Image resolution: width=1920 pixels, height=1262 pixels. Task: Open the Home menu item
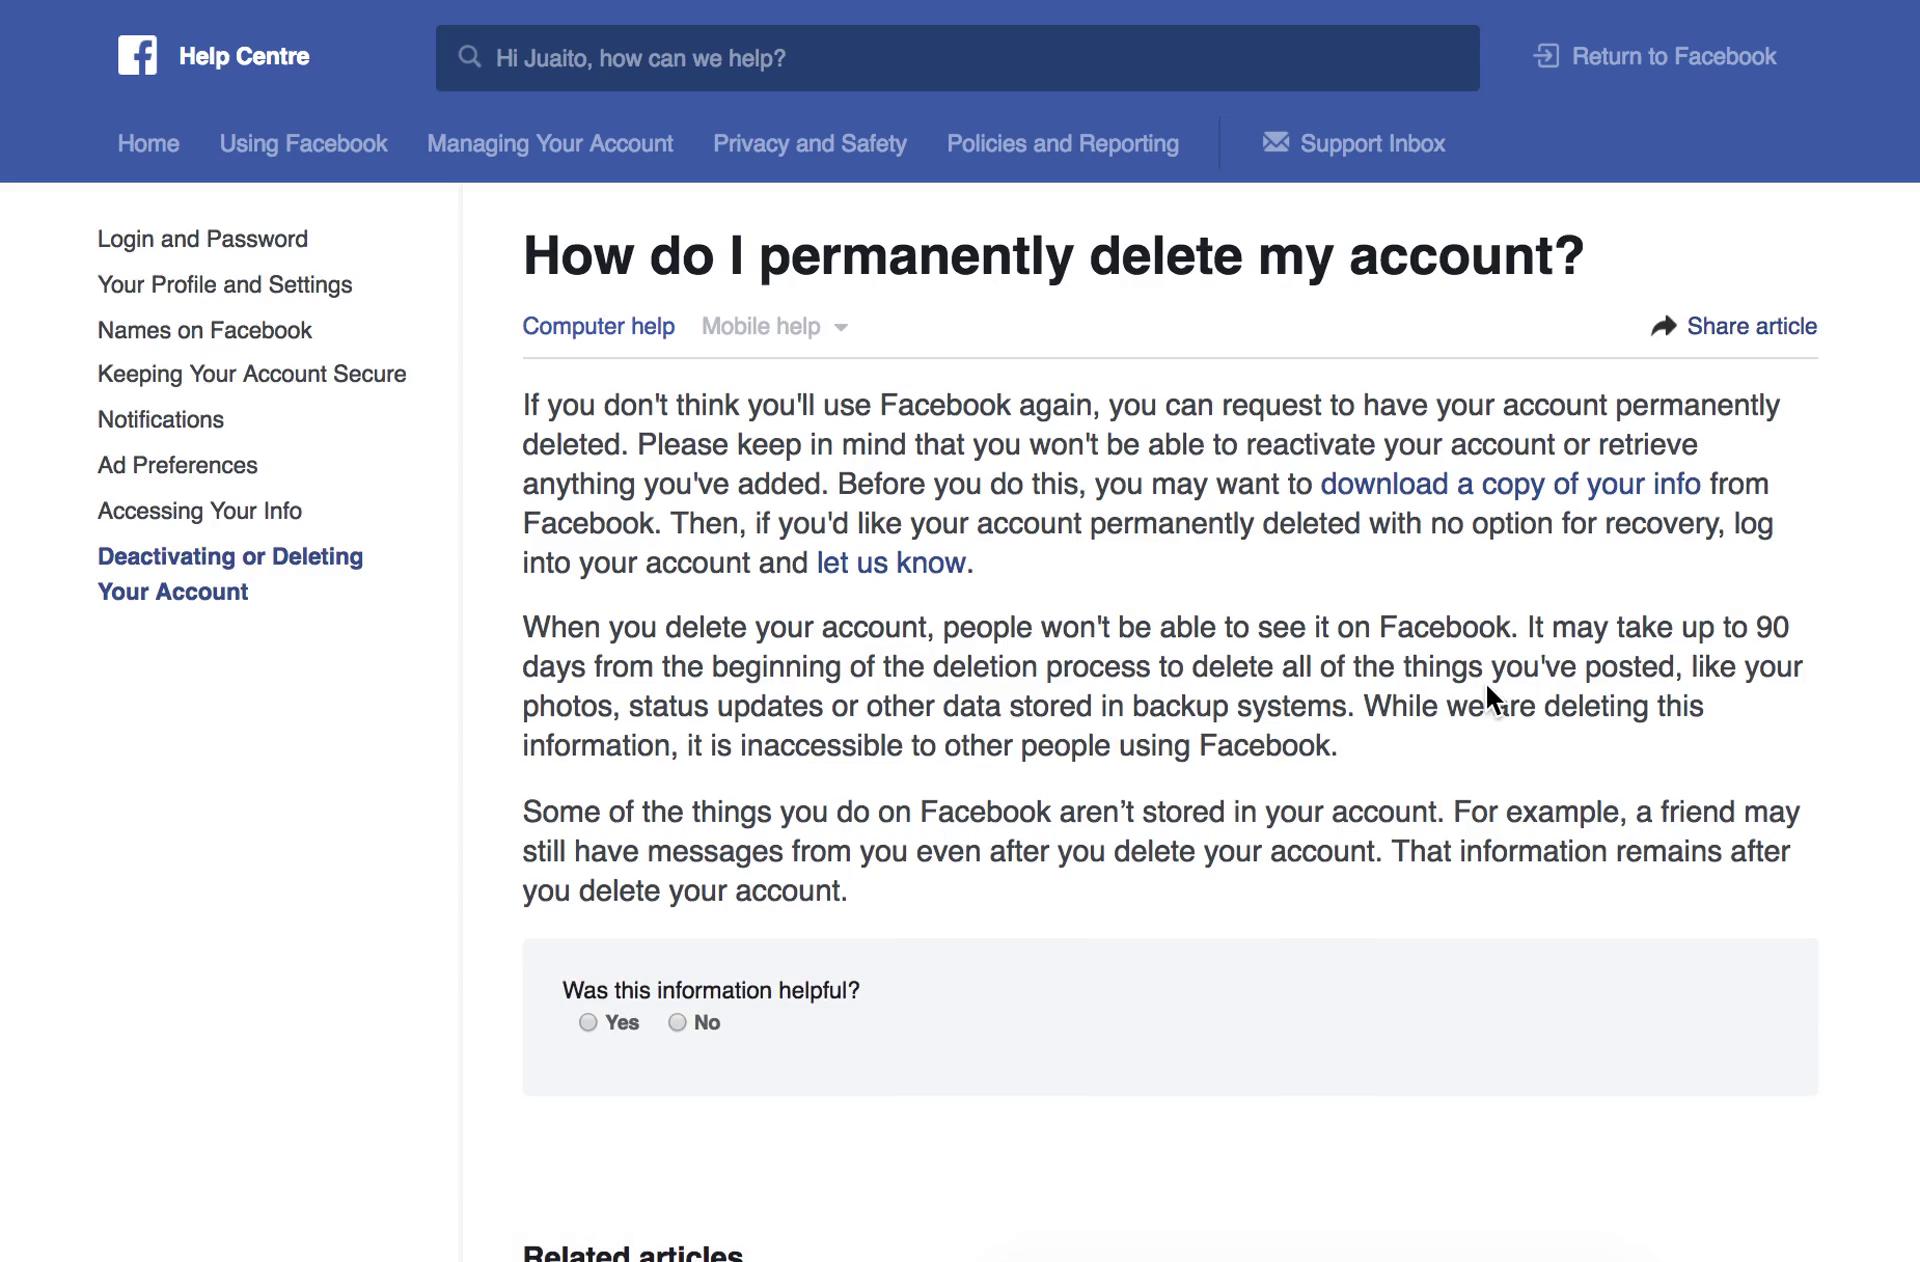(148, 143)
